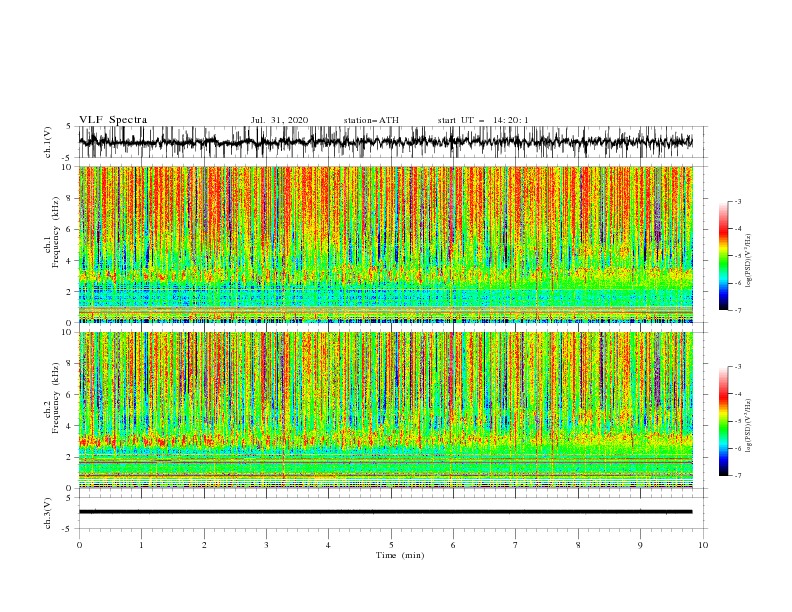
Task: Click the "ch.1(V)" axis label
Action: click(48, 142)
